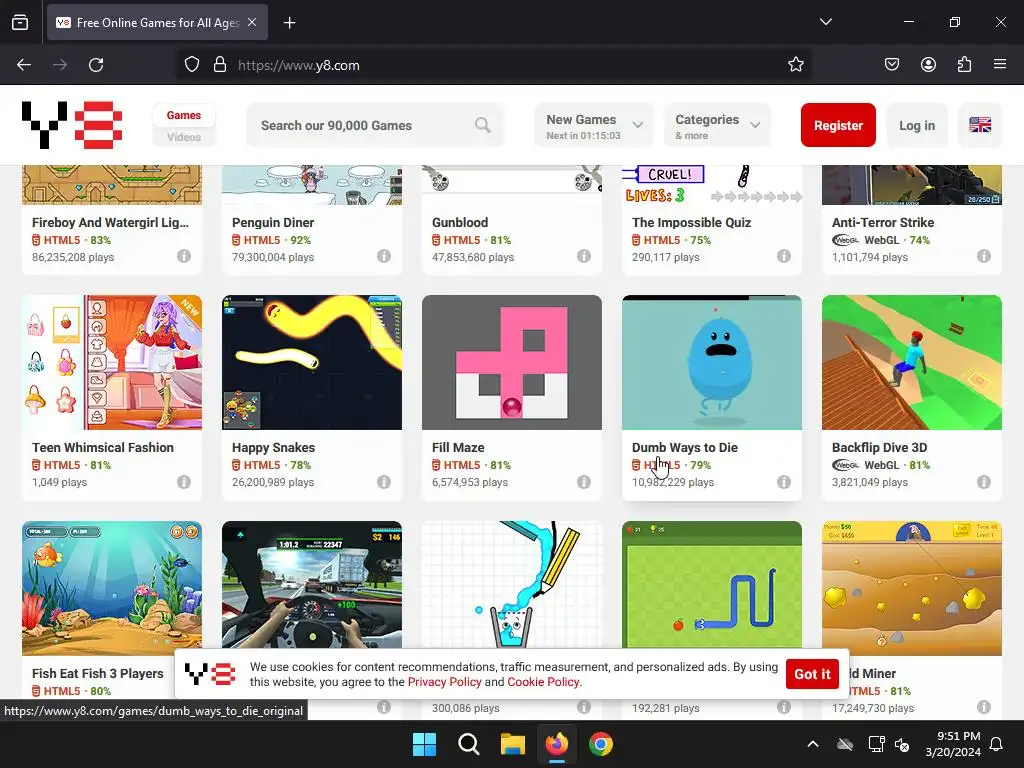This screenshot has height=768, width=1024.
Task: Click the search magnifier icon in search box
Action: click(483, 125)
